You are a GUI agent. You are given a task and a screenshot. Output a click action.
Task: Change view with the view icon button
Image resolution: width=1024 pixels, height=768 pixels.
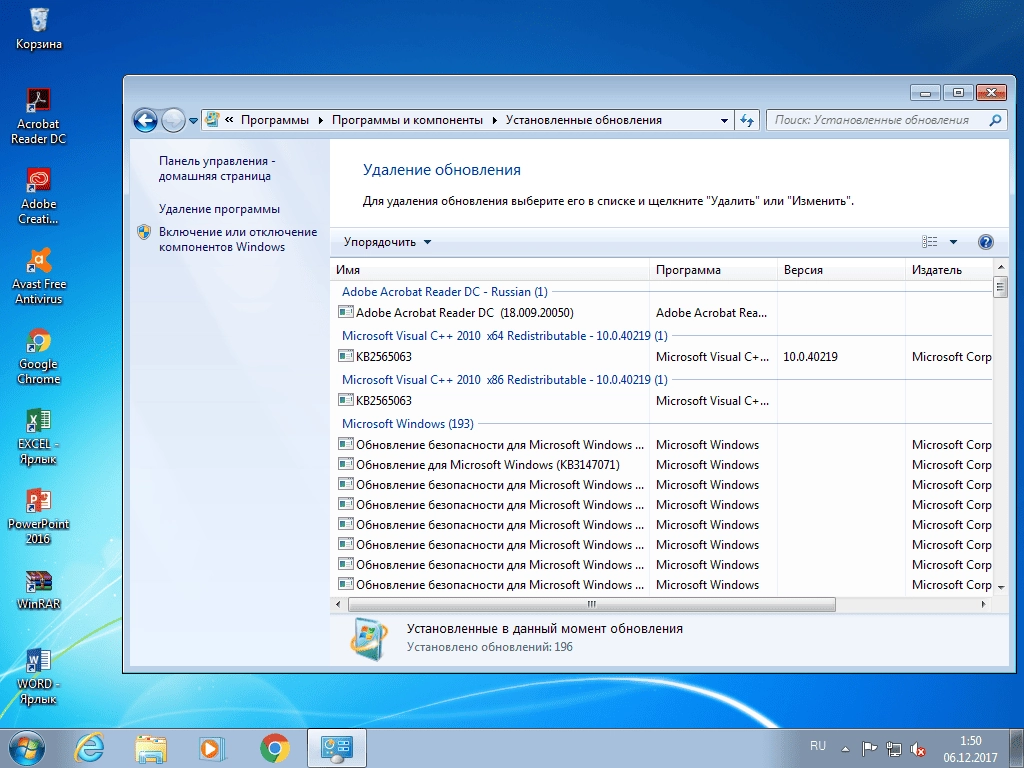click(929, 242)
